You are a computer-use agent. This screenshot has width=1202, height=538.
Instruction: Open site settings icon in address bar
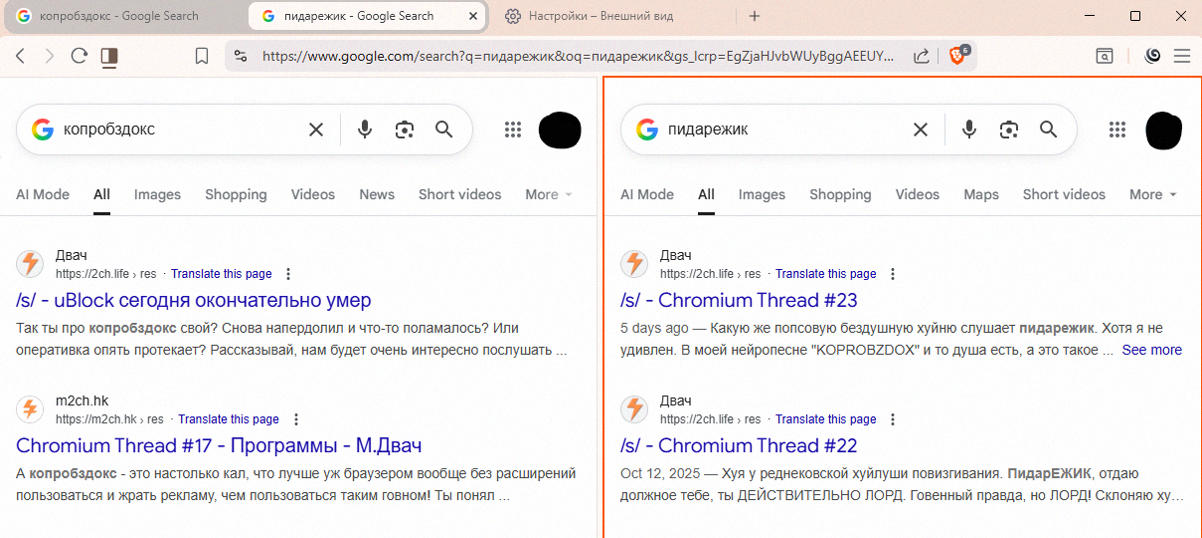[x=240, y=57]
